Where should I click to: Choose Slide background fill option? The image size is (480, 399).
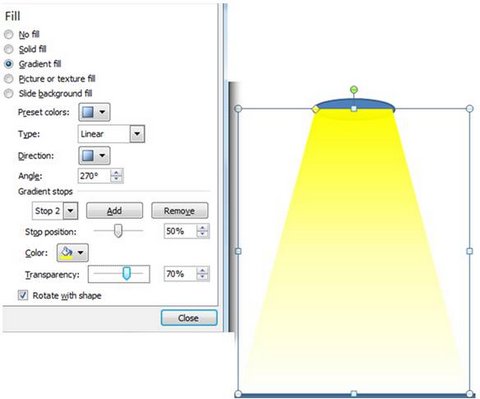pos(9,94)
